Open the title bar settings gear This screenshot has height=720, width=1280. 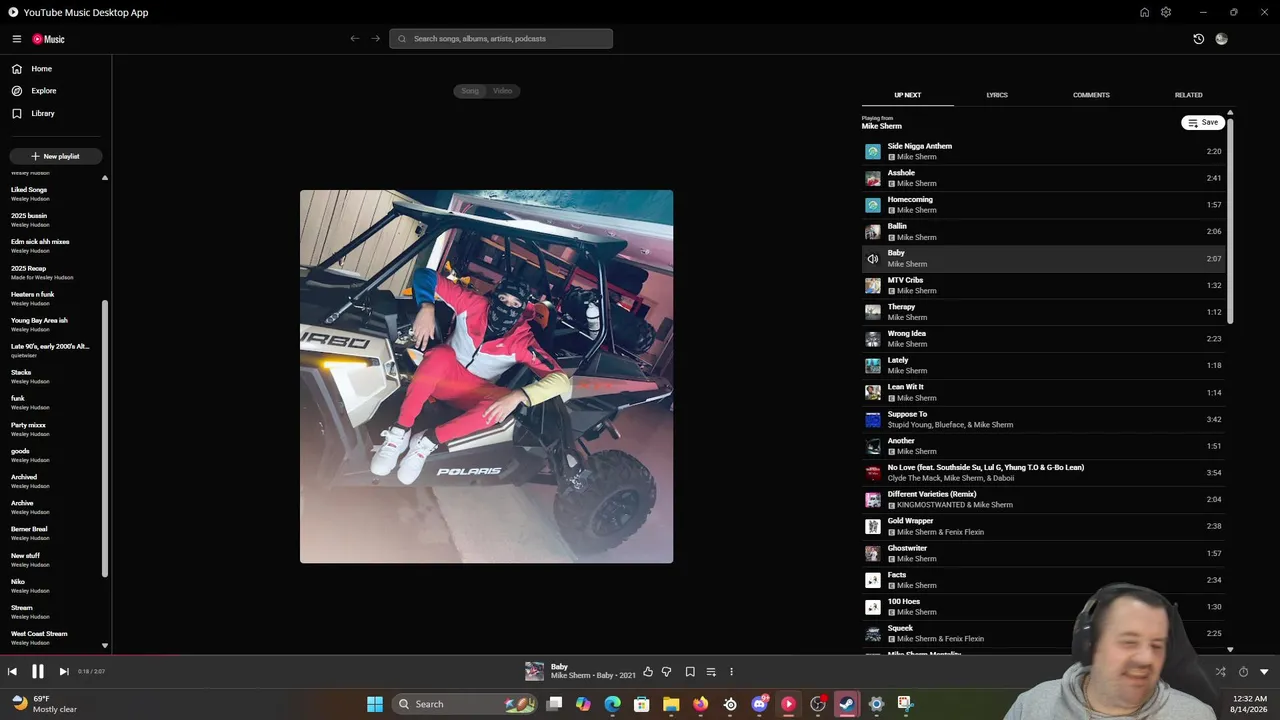point(1166,12)
